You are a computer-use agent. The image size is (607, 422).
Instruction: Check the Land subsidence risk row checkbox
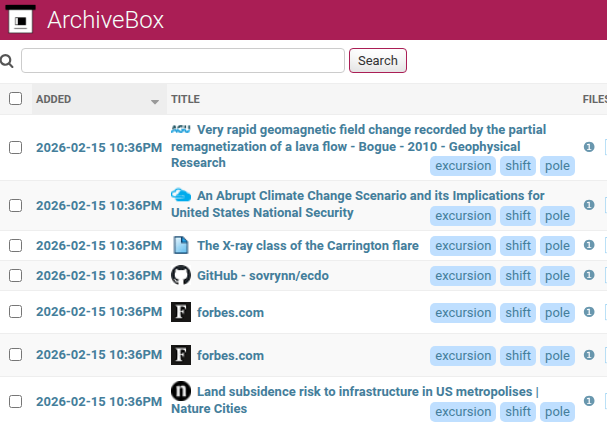[15, 401]
